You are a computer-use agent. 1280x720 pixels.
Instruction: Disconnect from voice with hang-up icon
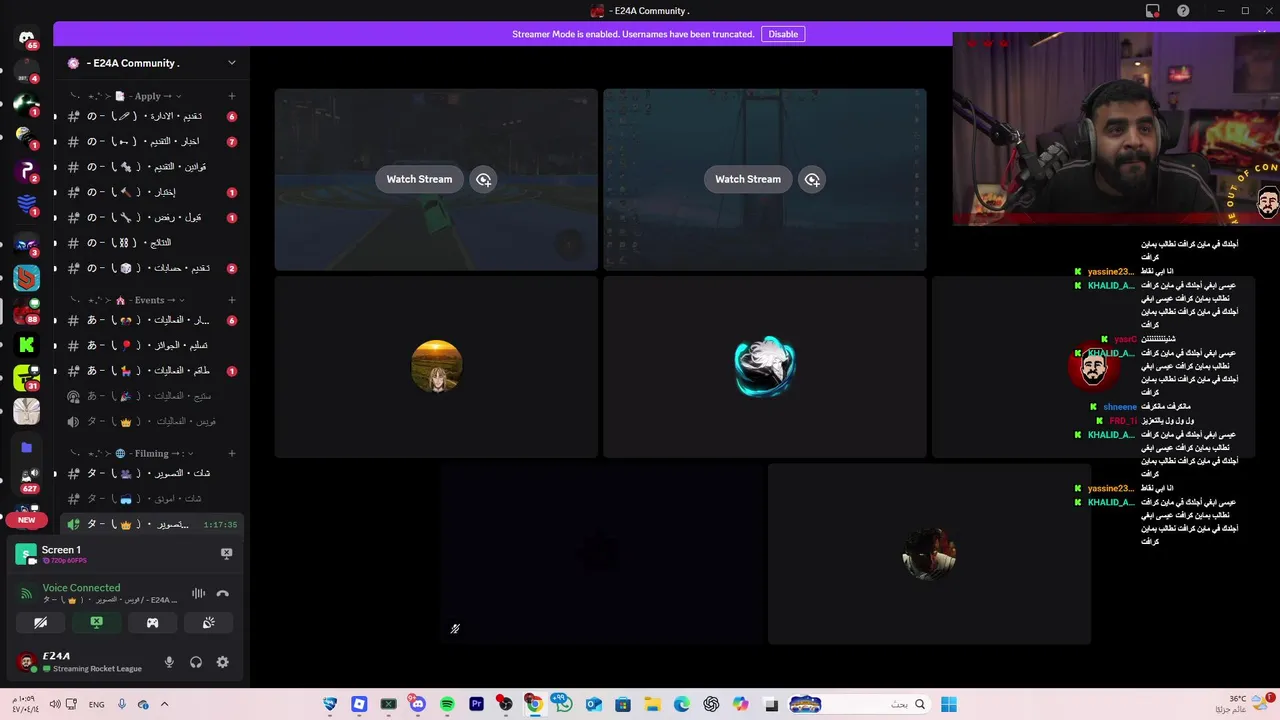pos(222,593)
